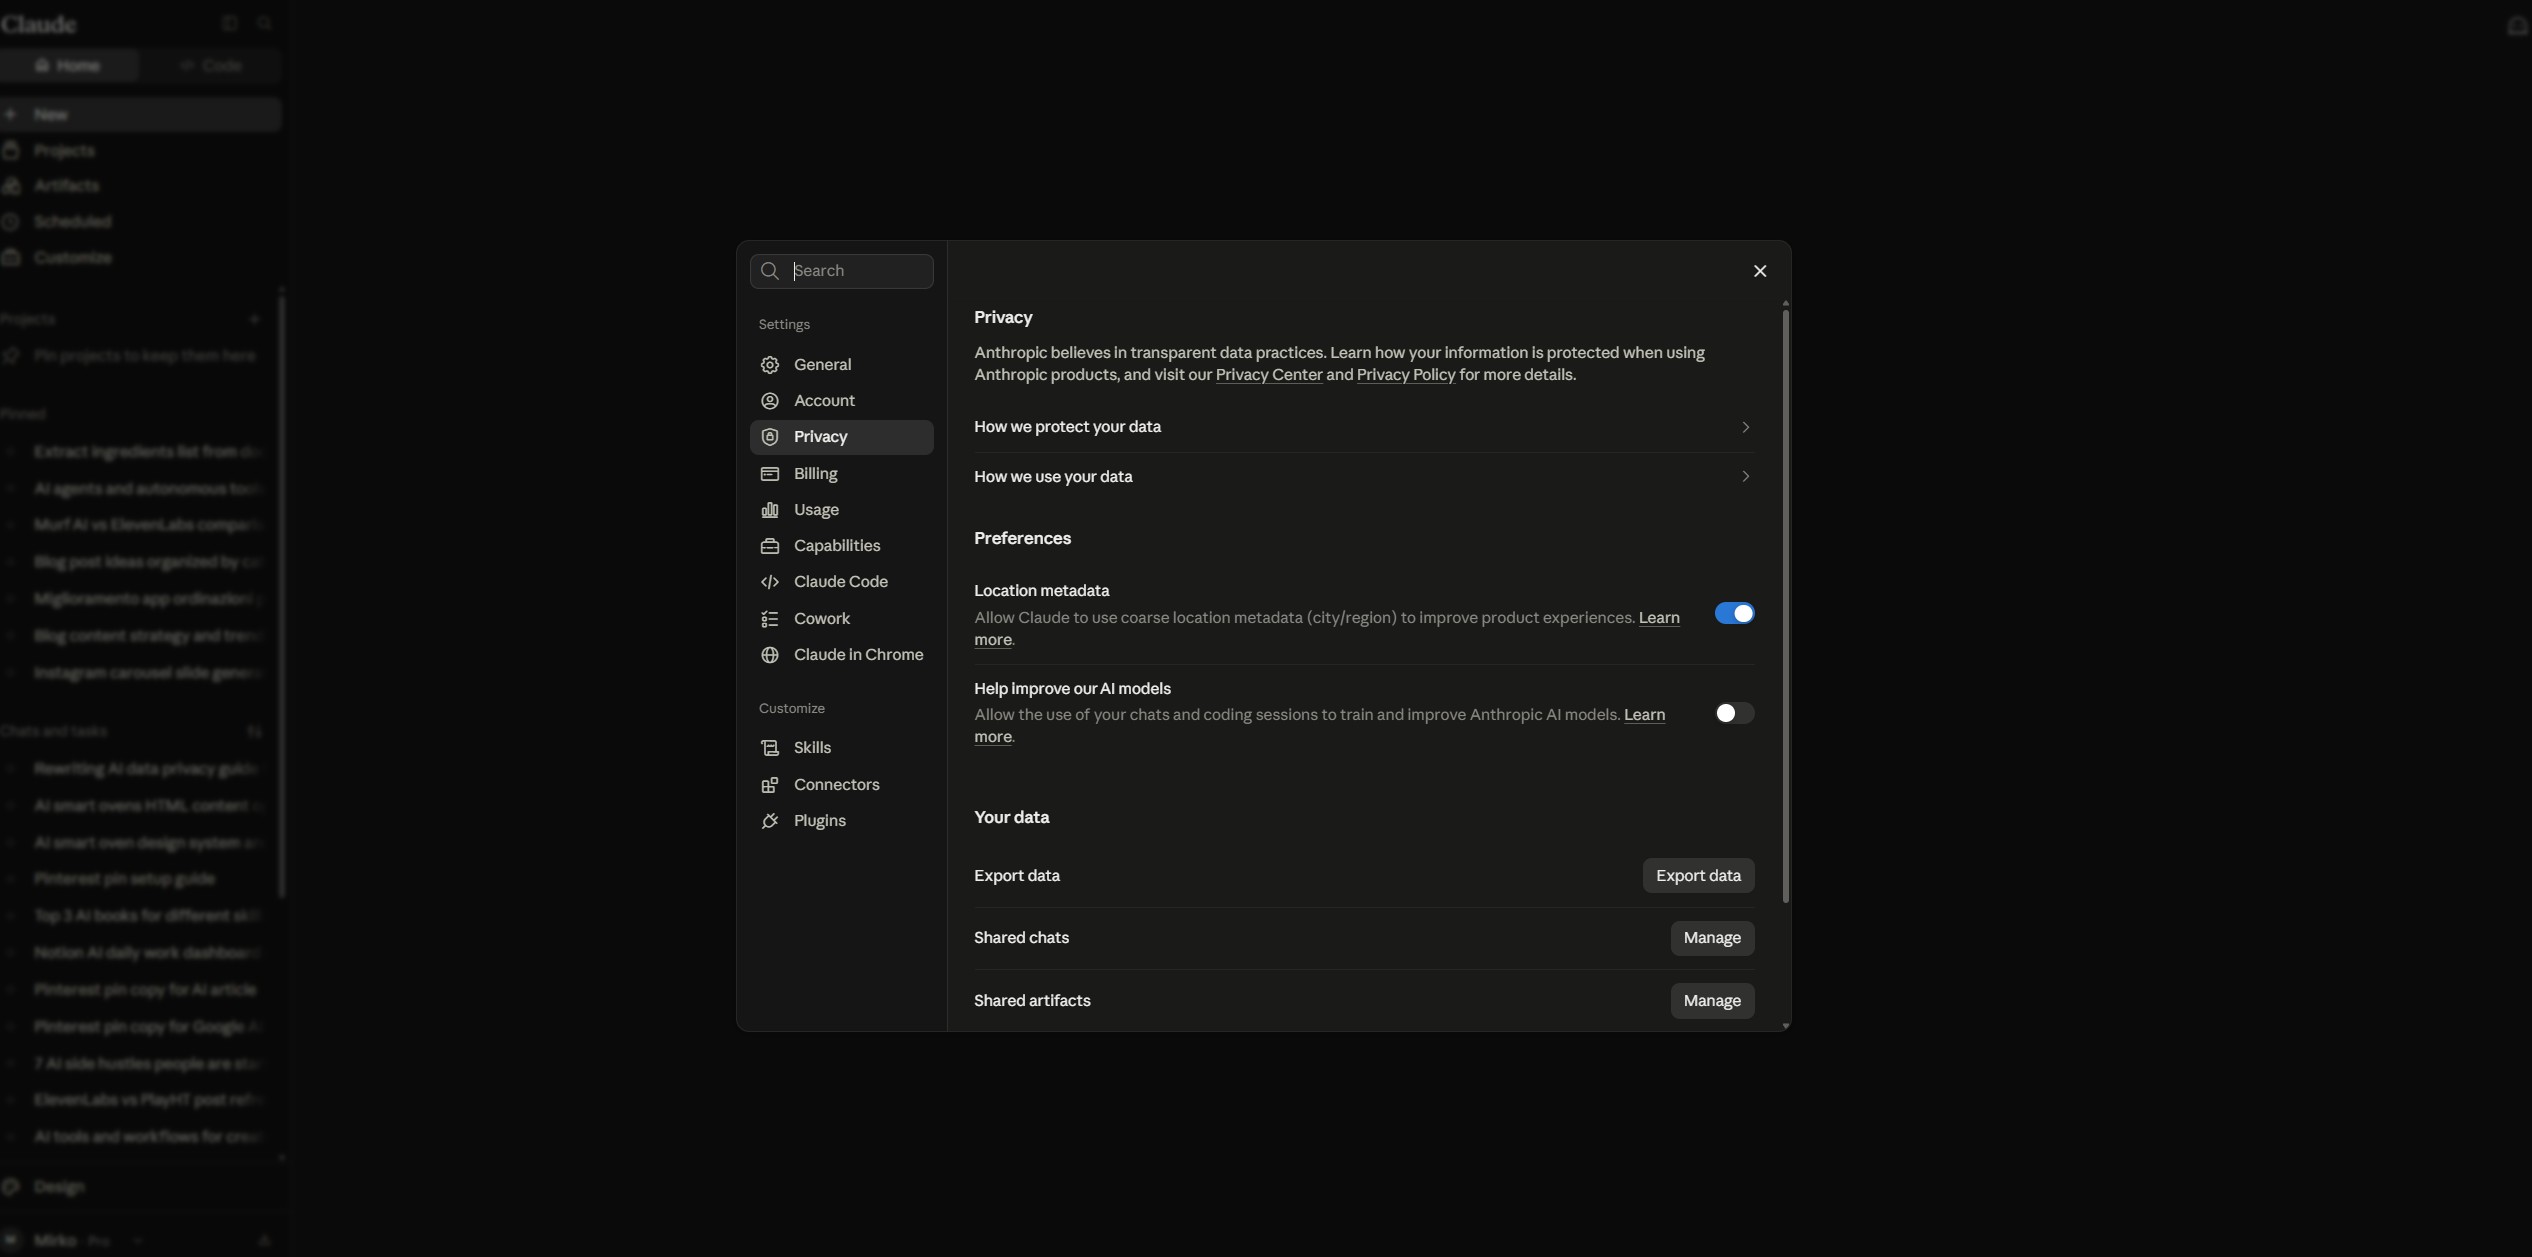Open Learn more link under AI models
This screenshot has width=2532, height=1257.
pyautogui.click(x=1644, y=715)
